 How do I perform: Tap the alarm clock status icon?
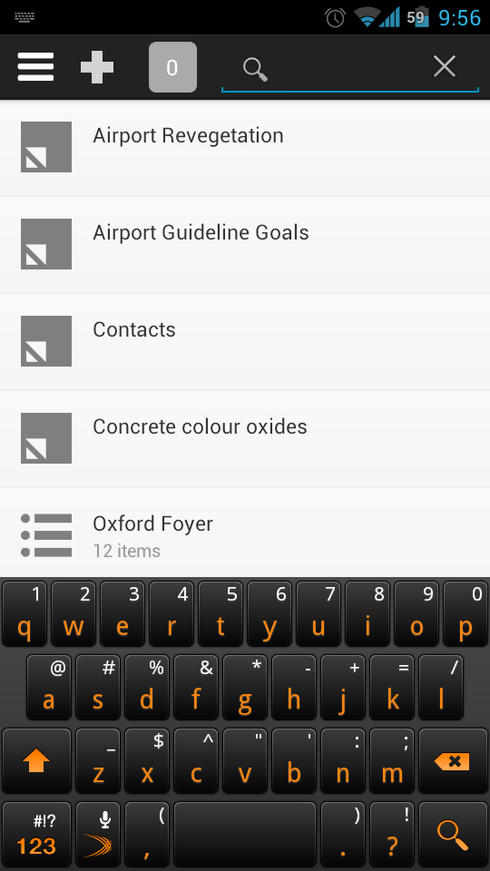(x=336, y=18)
